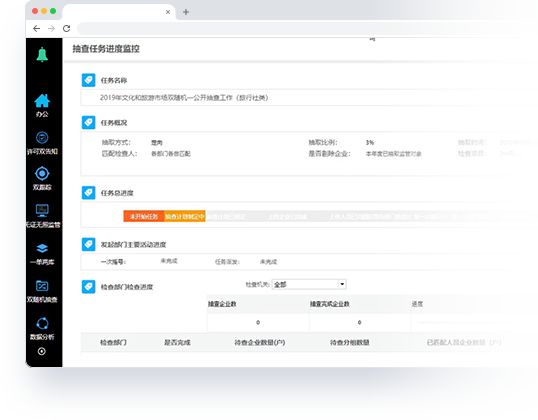
Task: Click the tag icon beside 任务总进度
Action: coord(89,193)
